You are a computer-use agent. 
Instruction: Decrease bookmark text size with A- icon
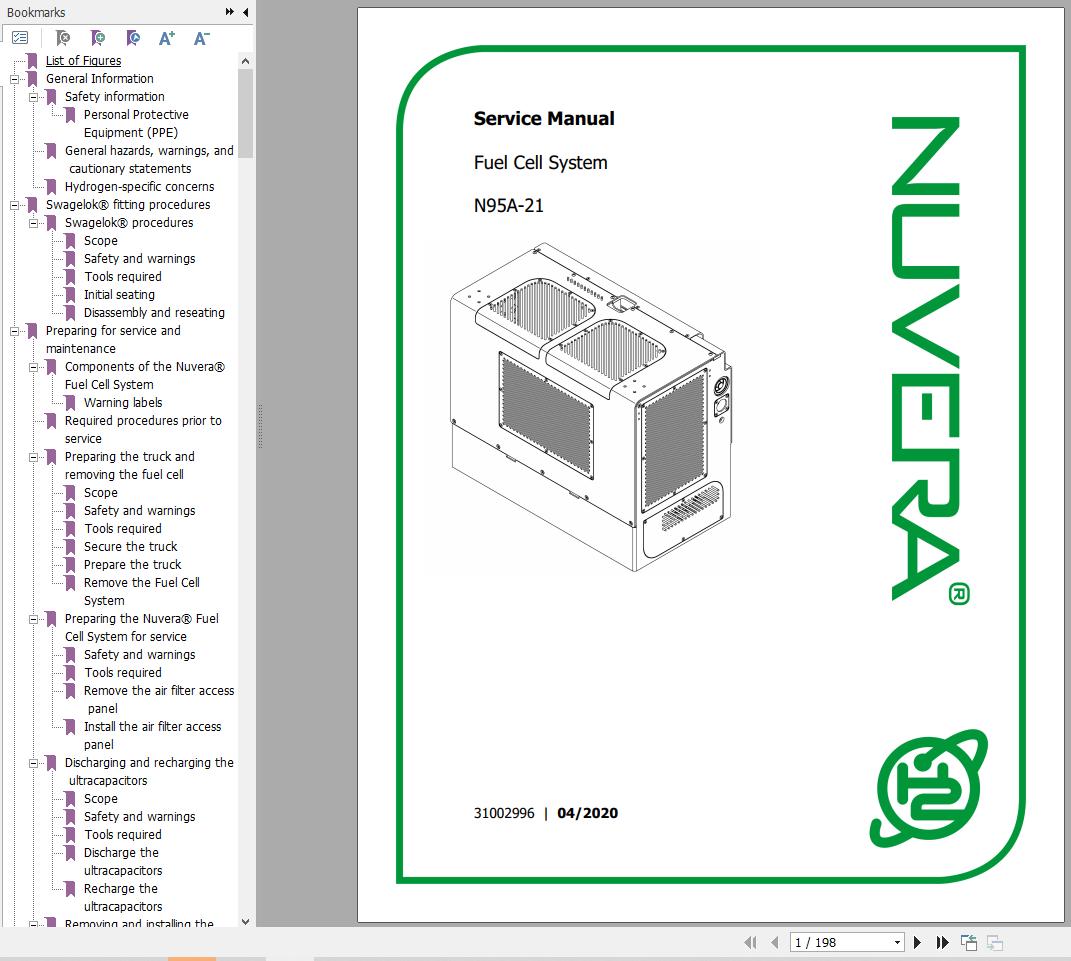click(200, 38)
